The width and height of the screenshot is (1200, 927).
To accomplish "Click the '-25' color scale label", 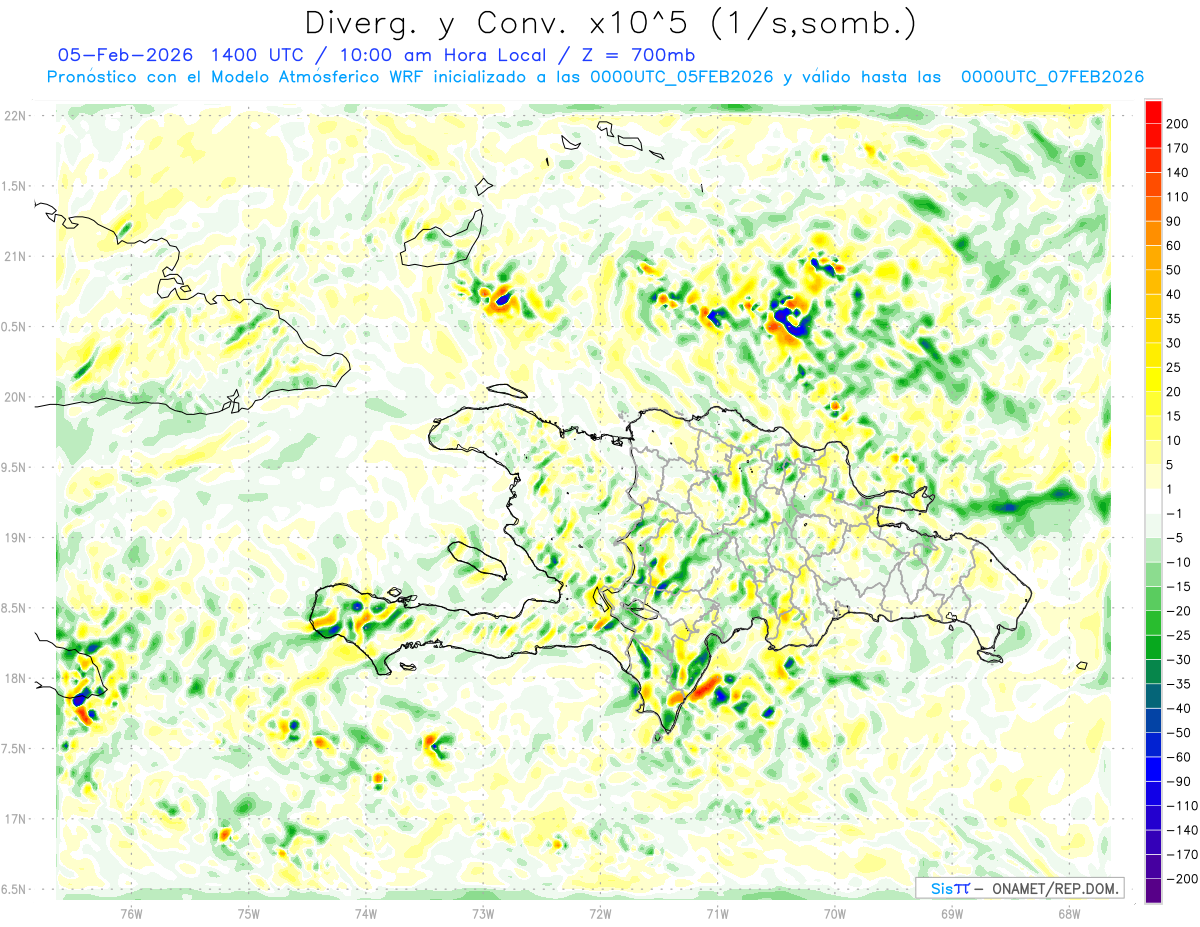I will coord(1178,635).
